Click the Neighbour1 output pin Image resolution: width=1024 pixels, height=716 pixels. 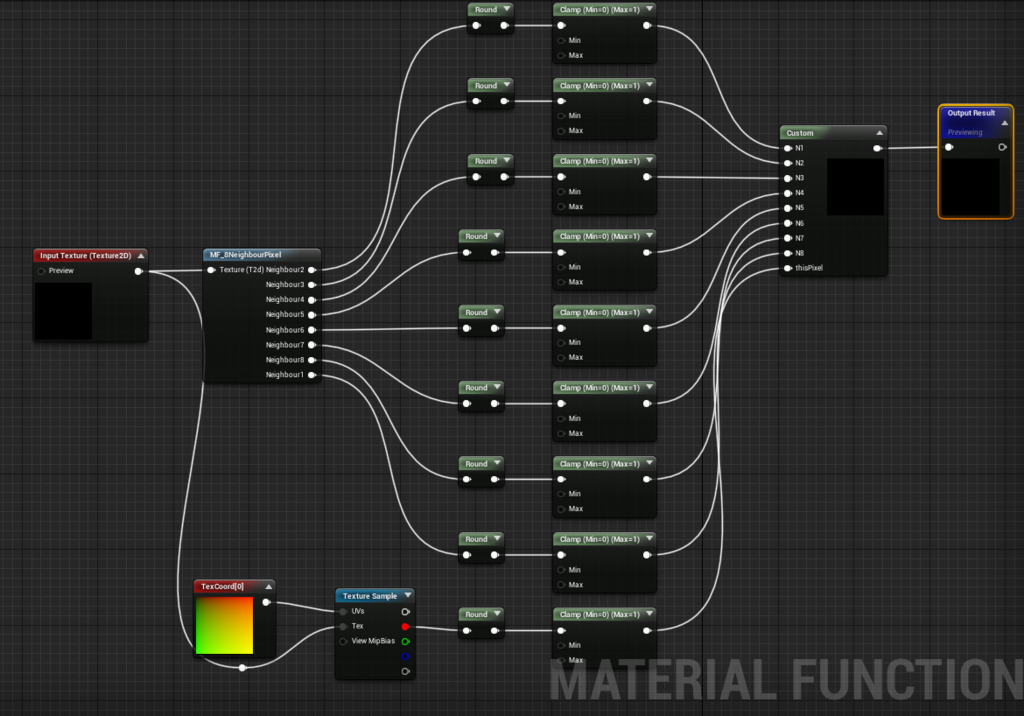click(x=312, y=375)
